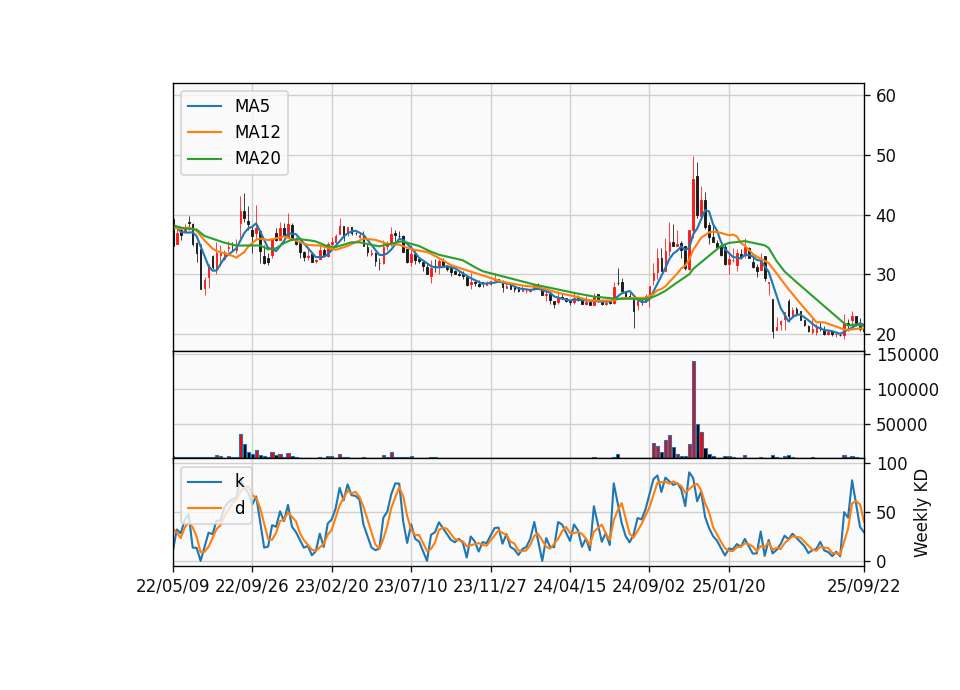960x690 pixels.
Task: Click the 24/09/02 date tick label
Action: [649, 586]
